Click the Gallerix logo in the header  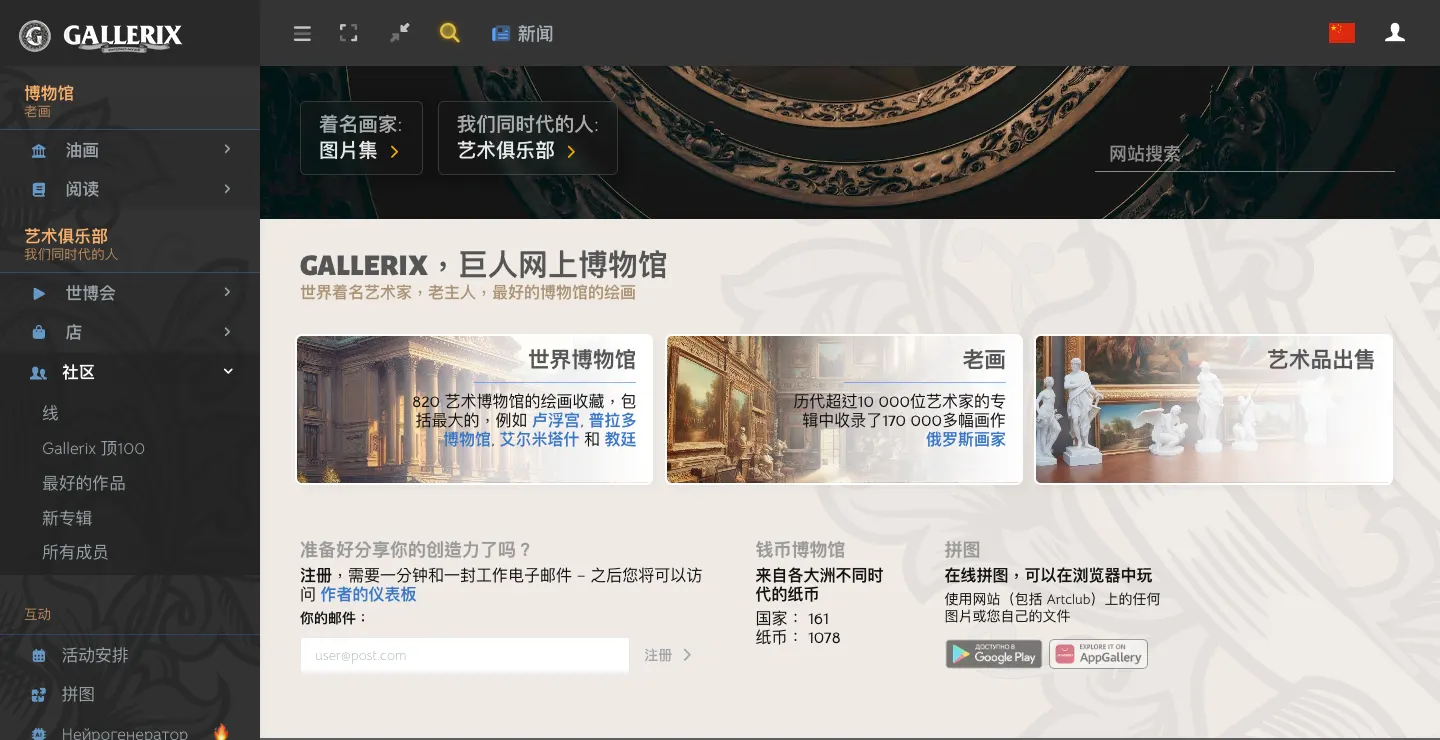click(101, 36)
